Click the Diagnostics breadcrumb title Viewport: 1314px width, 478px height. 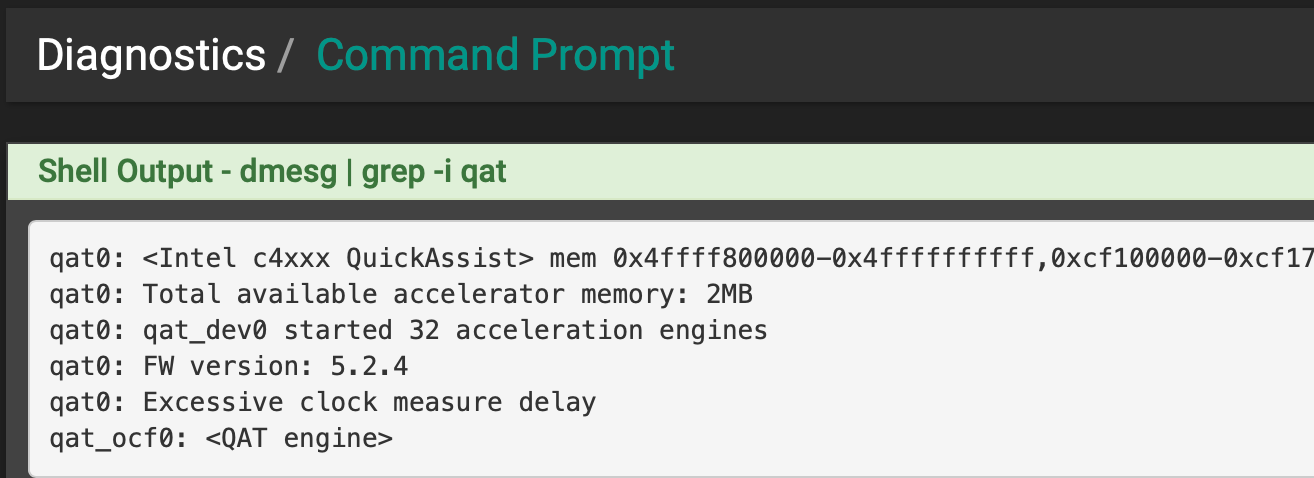[x=151, y=55]
